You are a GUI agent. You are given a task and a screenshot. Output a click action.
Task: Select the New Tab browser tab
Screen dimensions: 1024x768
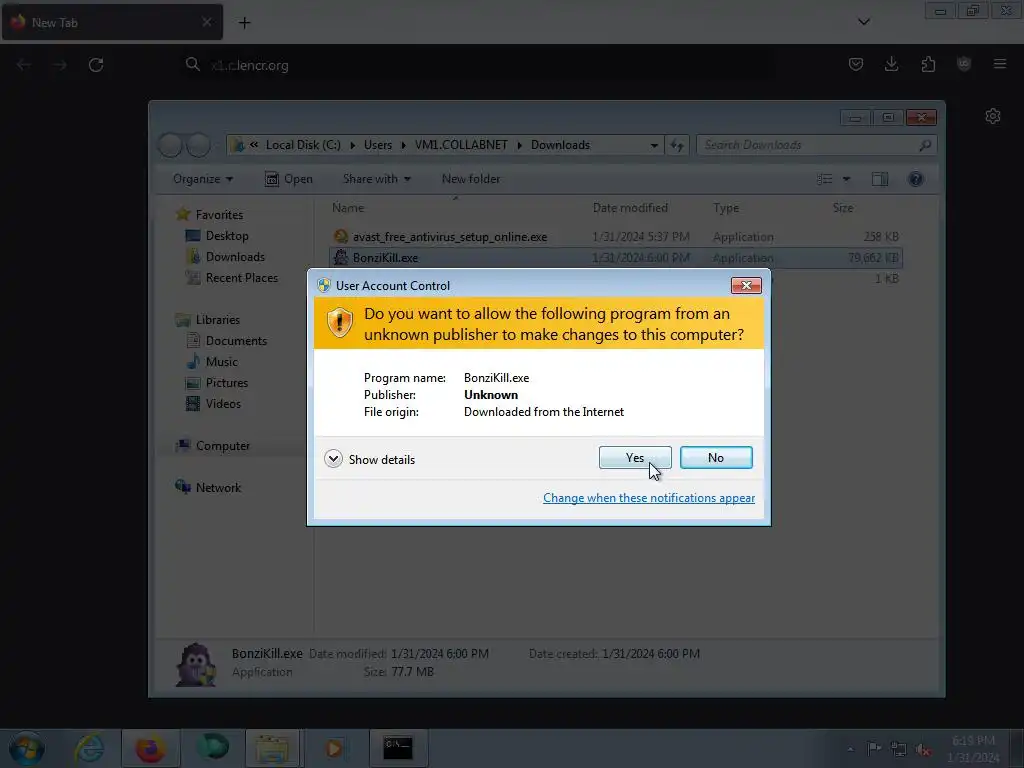pos(112,22)
